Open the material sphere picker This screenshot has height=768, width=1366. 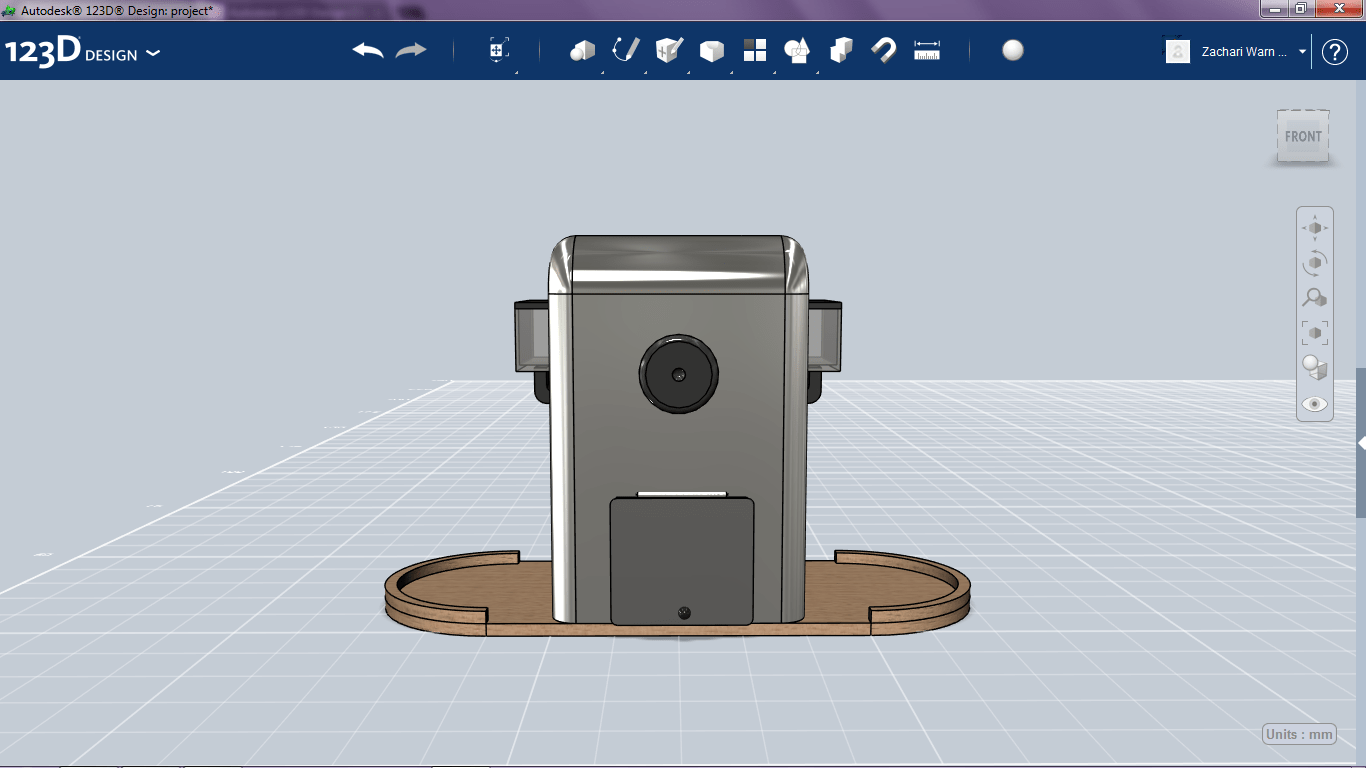(1012, 50)
